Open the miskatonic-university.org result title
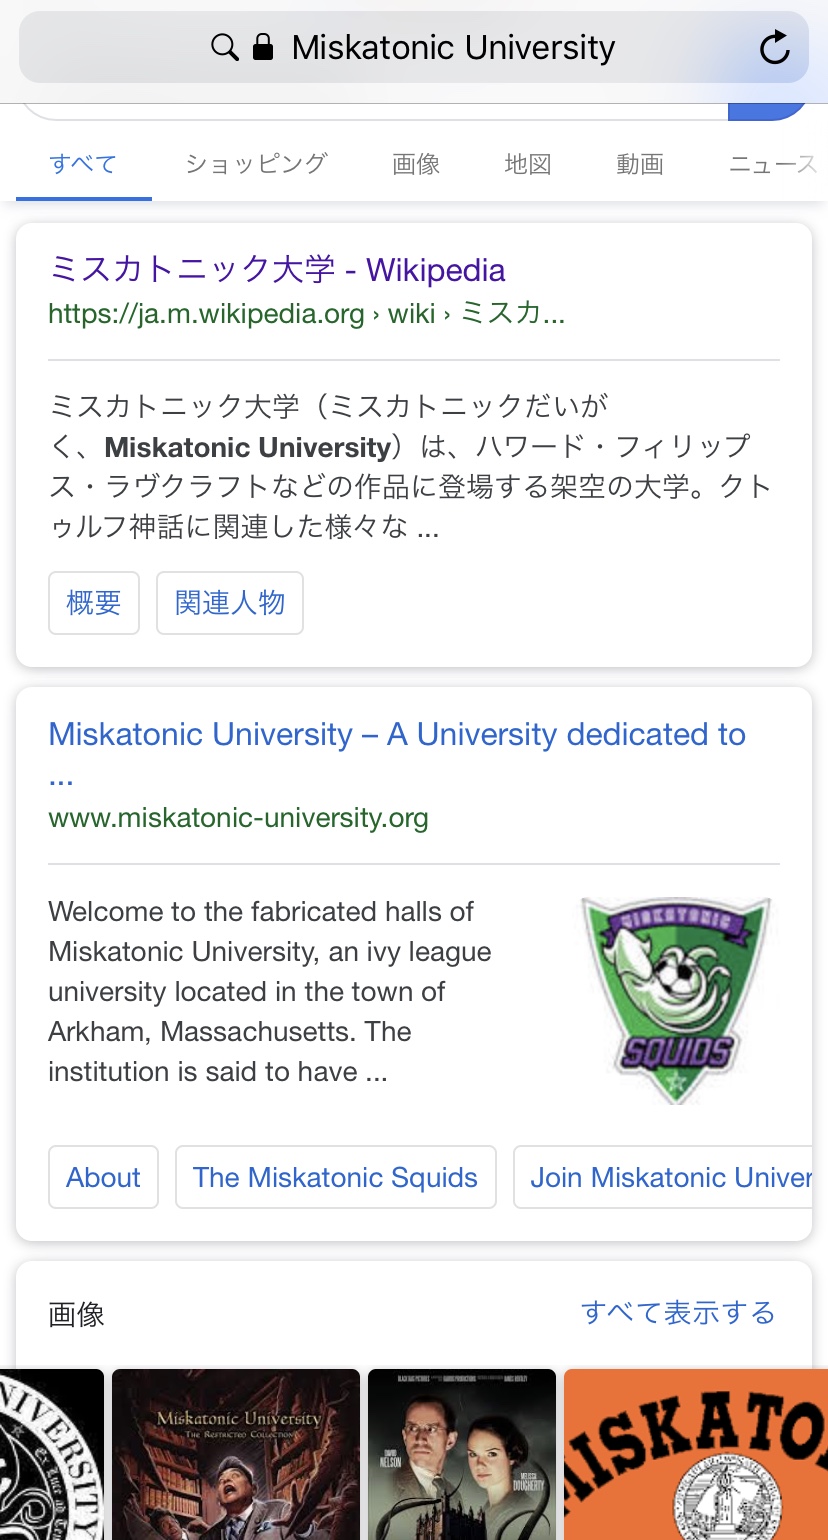The width and height of the screenshot is (828, 1540). (x=397, y=735)
